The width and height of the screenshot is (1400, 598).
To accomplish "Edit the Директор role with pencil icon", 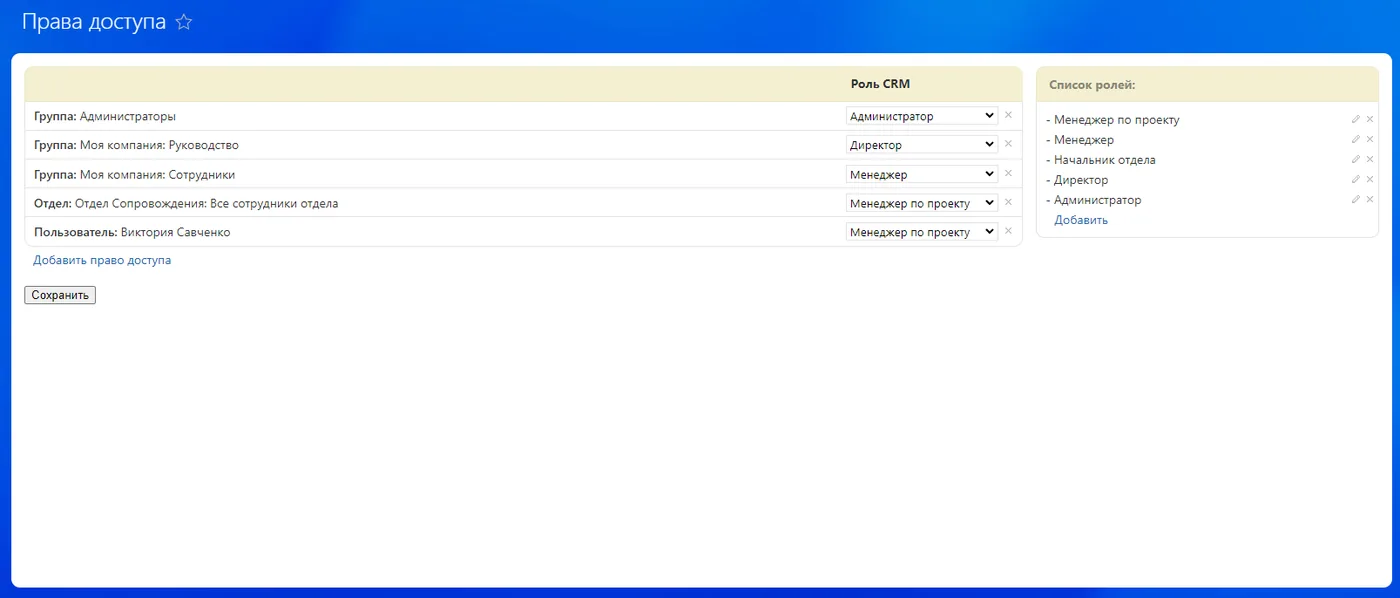I will 1356,179.
